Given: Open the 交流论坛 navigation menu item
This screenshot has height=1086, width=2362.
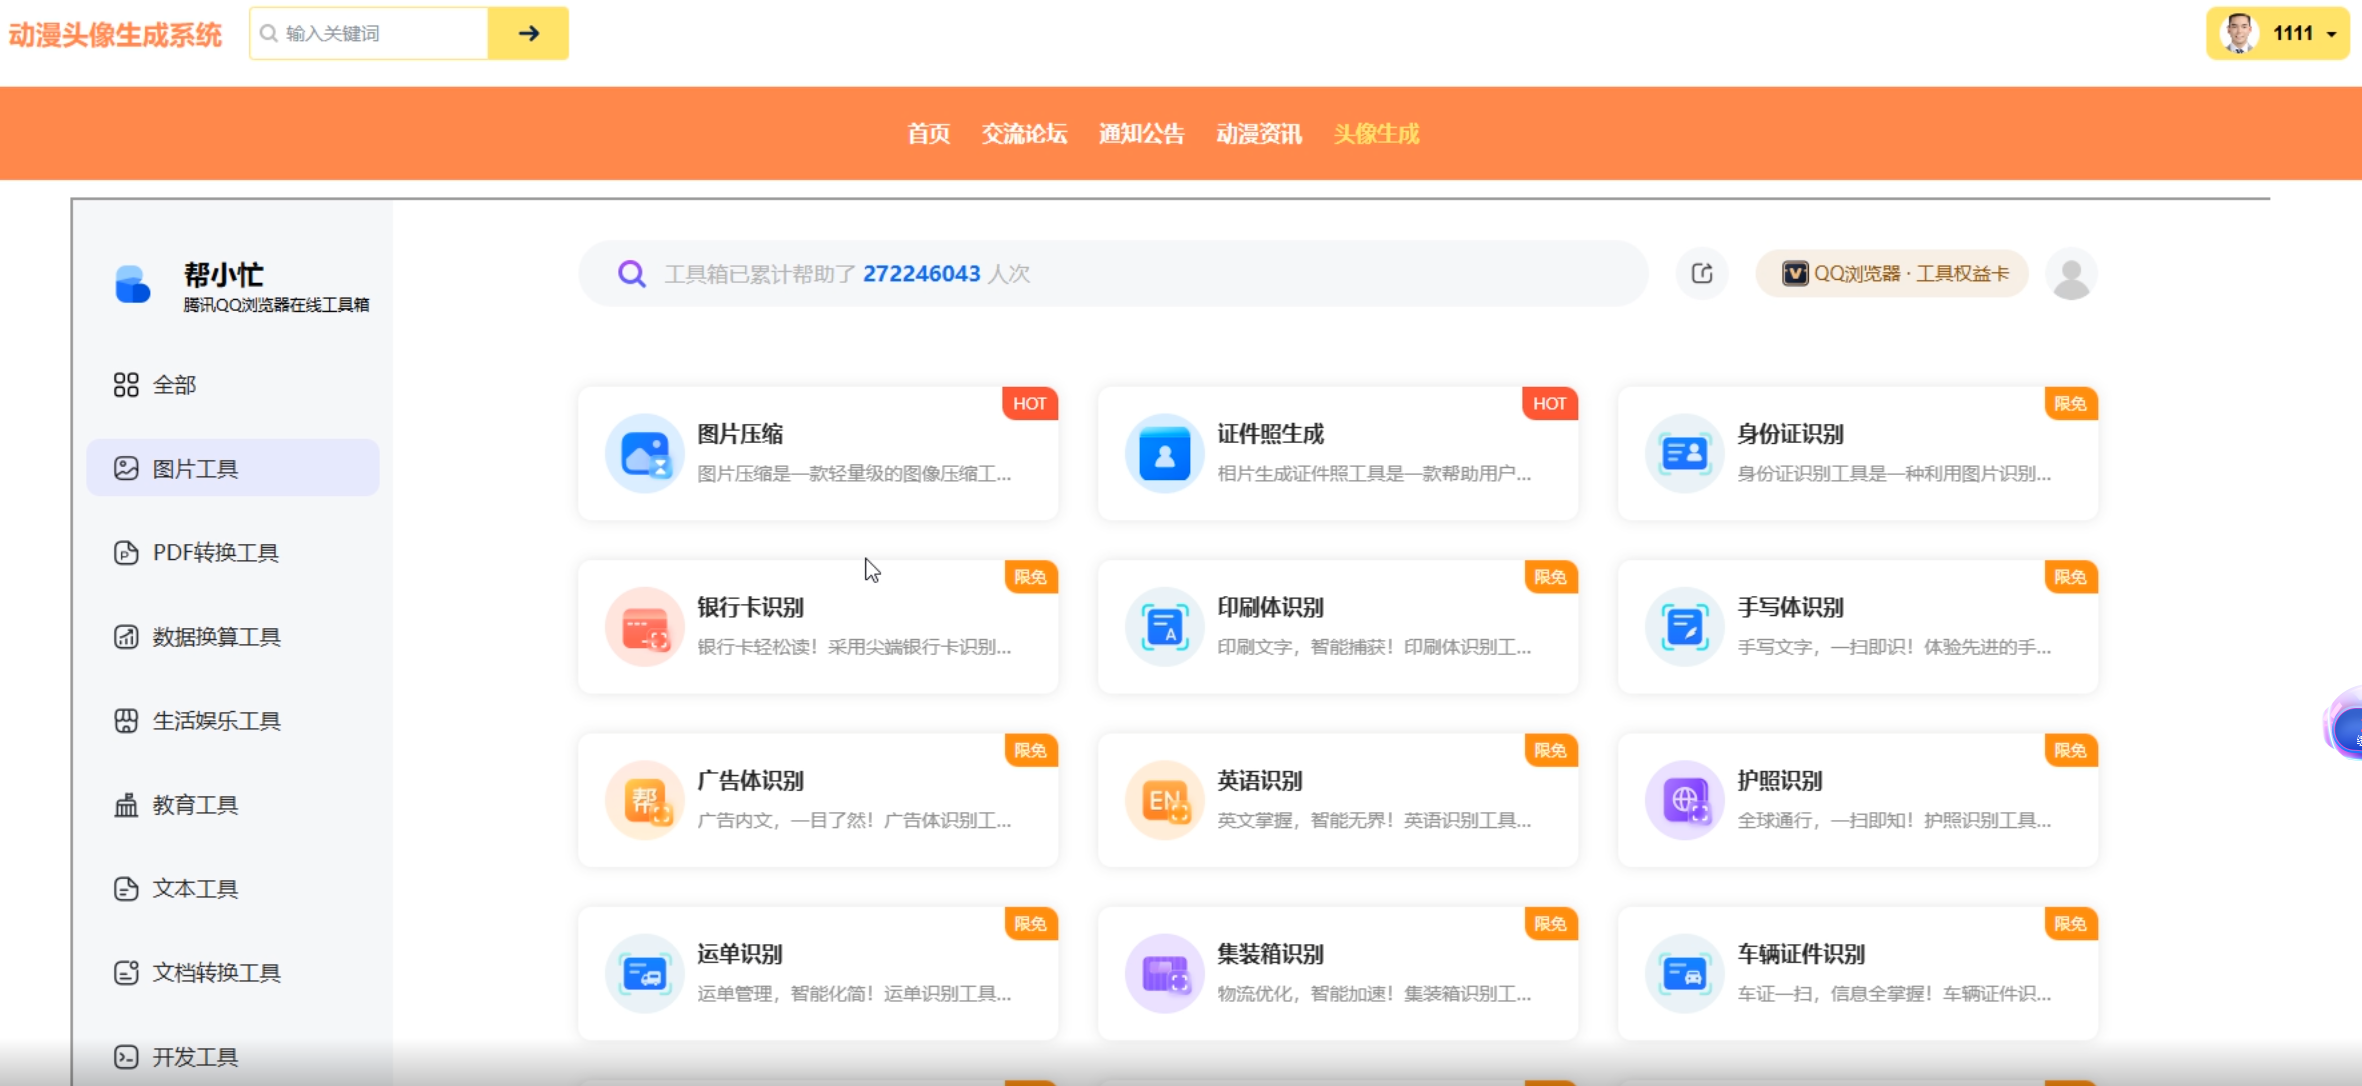Looking at the screenshot, I should [1024, 134].
